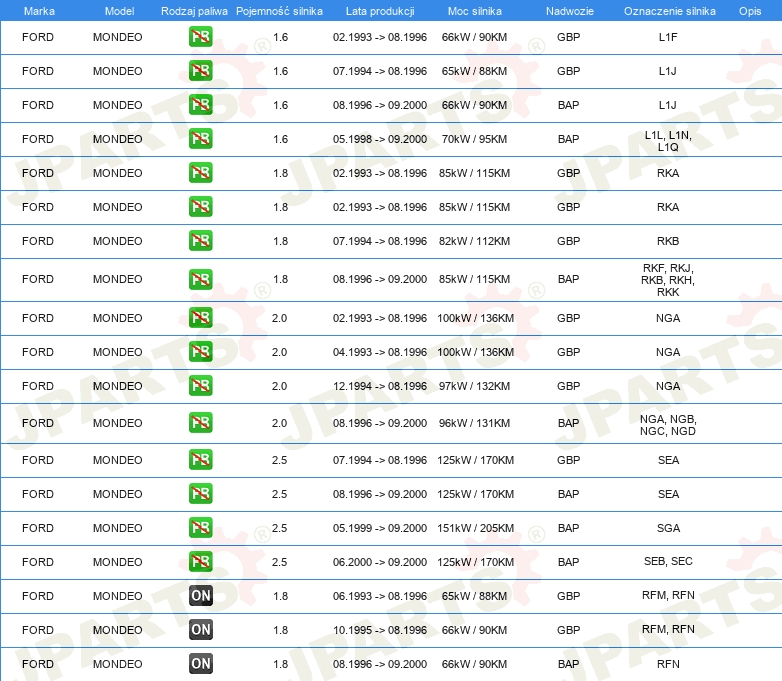The height and width of the screenshot is (681, 782).
Task: Click the Rodzaj paliwa column header
Action: pos(194,11)
